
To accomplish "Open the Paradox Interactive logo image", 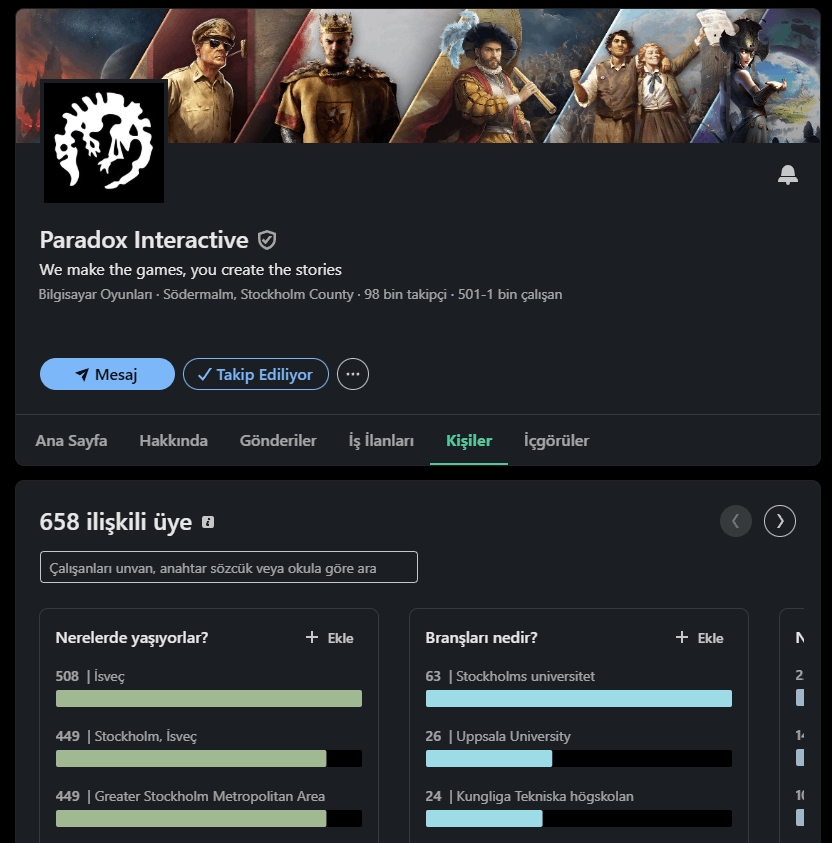I will 104,142.
